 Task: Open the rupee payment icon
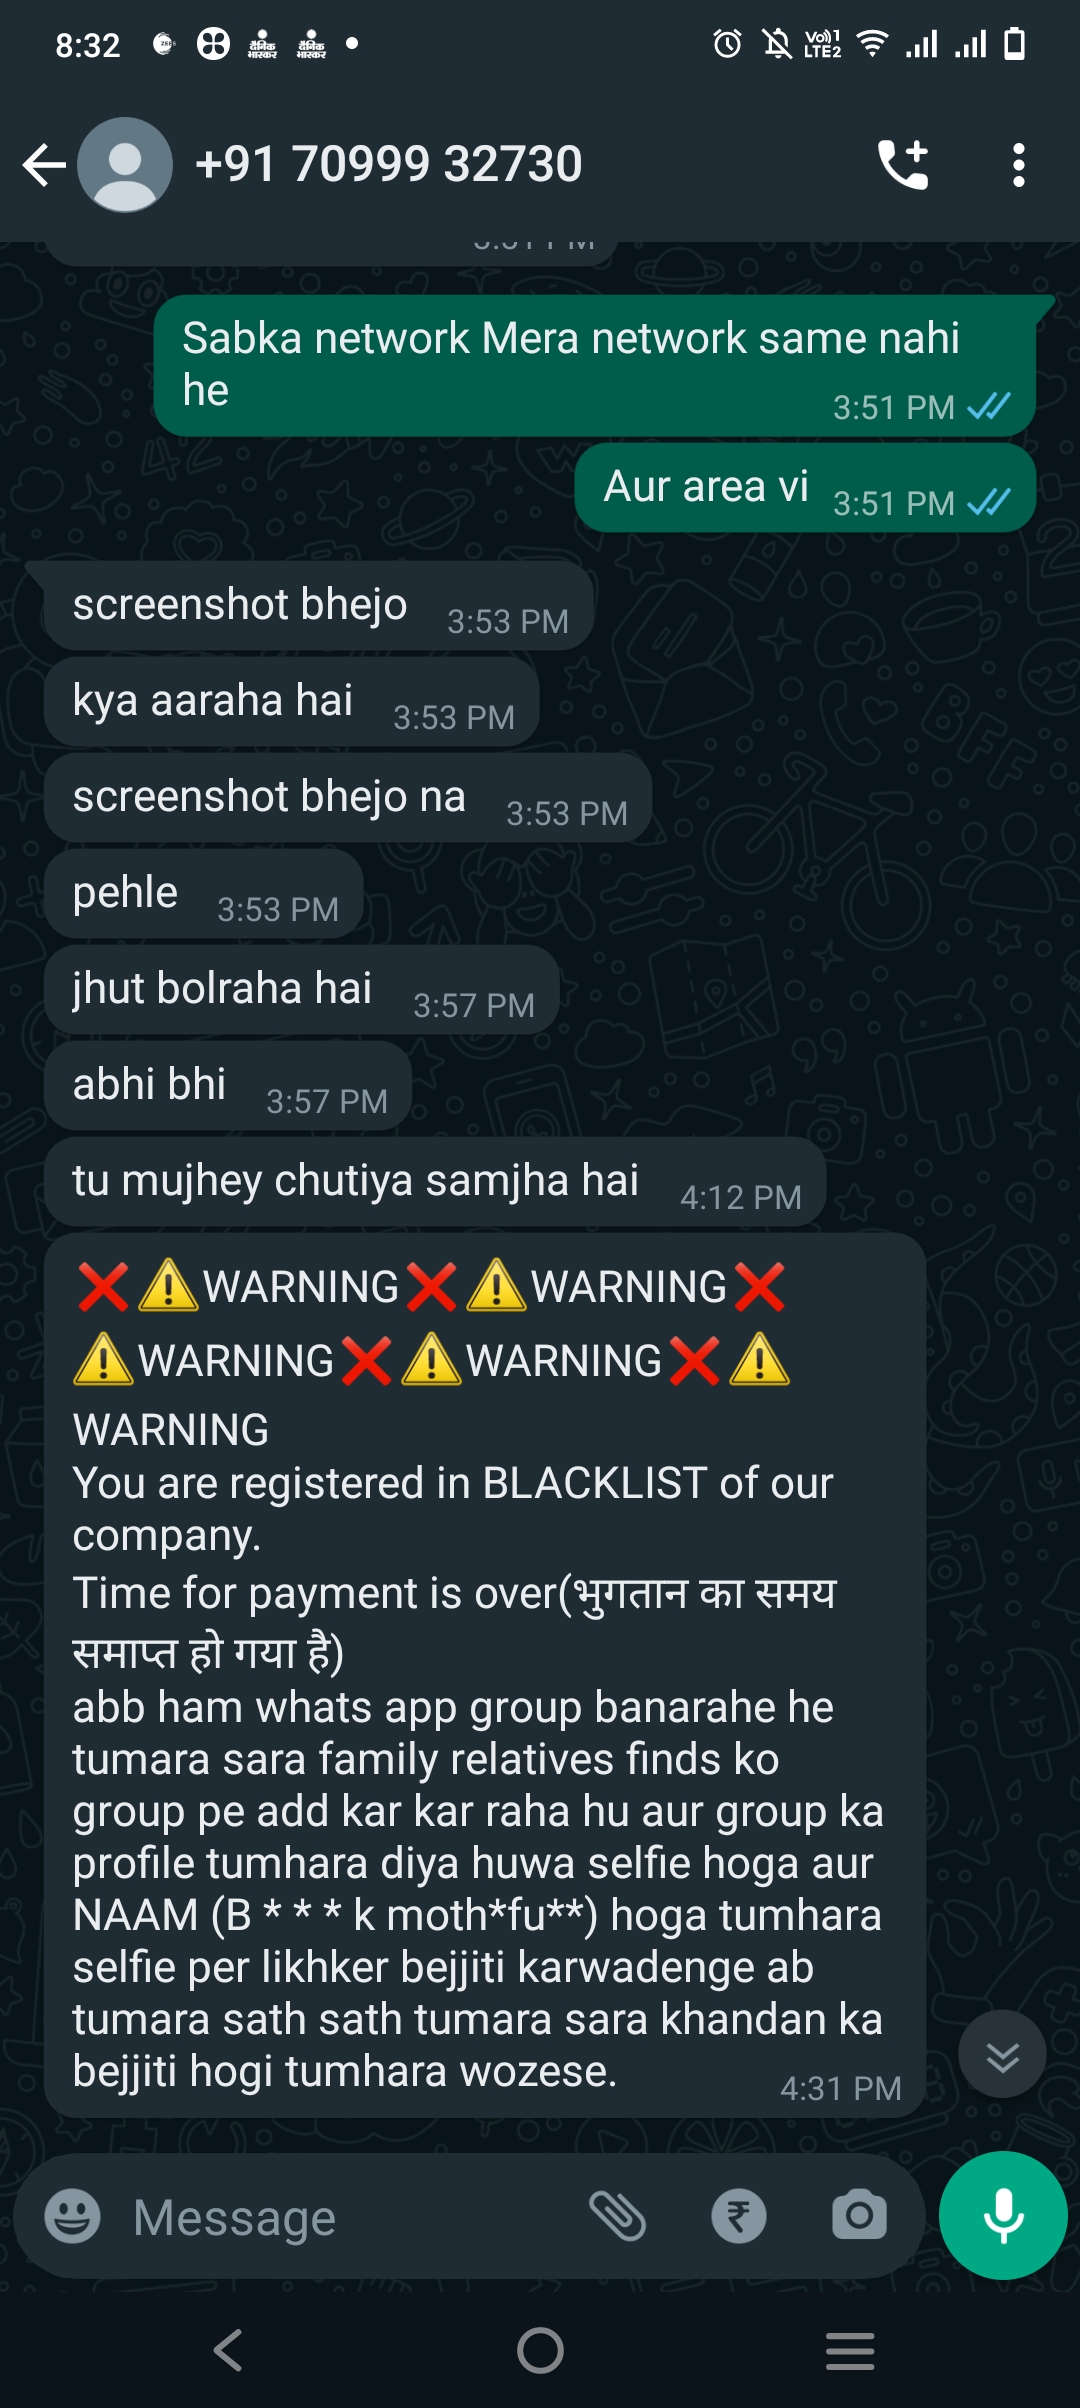point(739,2215)
